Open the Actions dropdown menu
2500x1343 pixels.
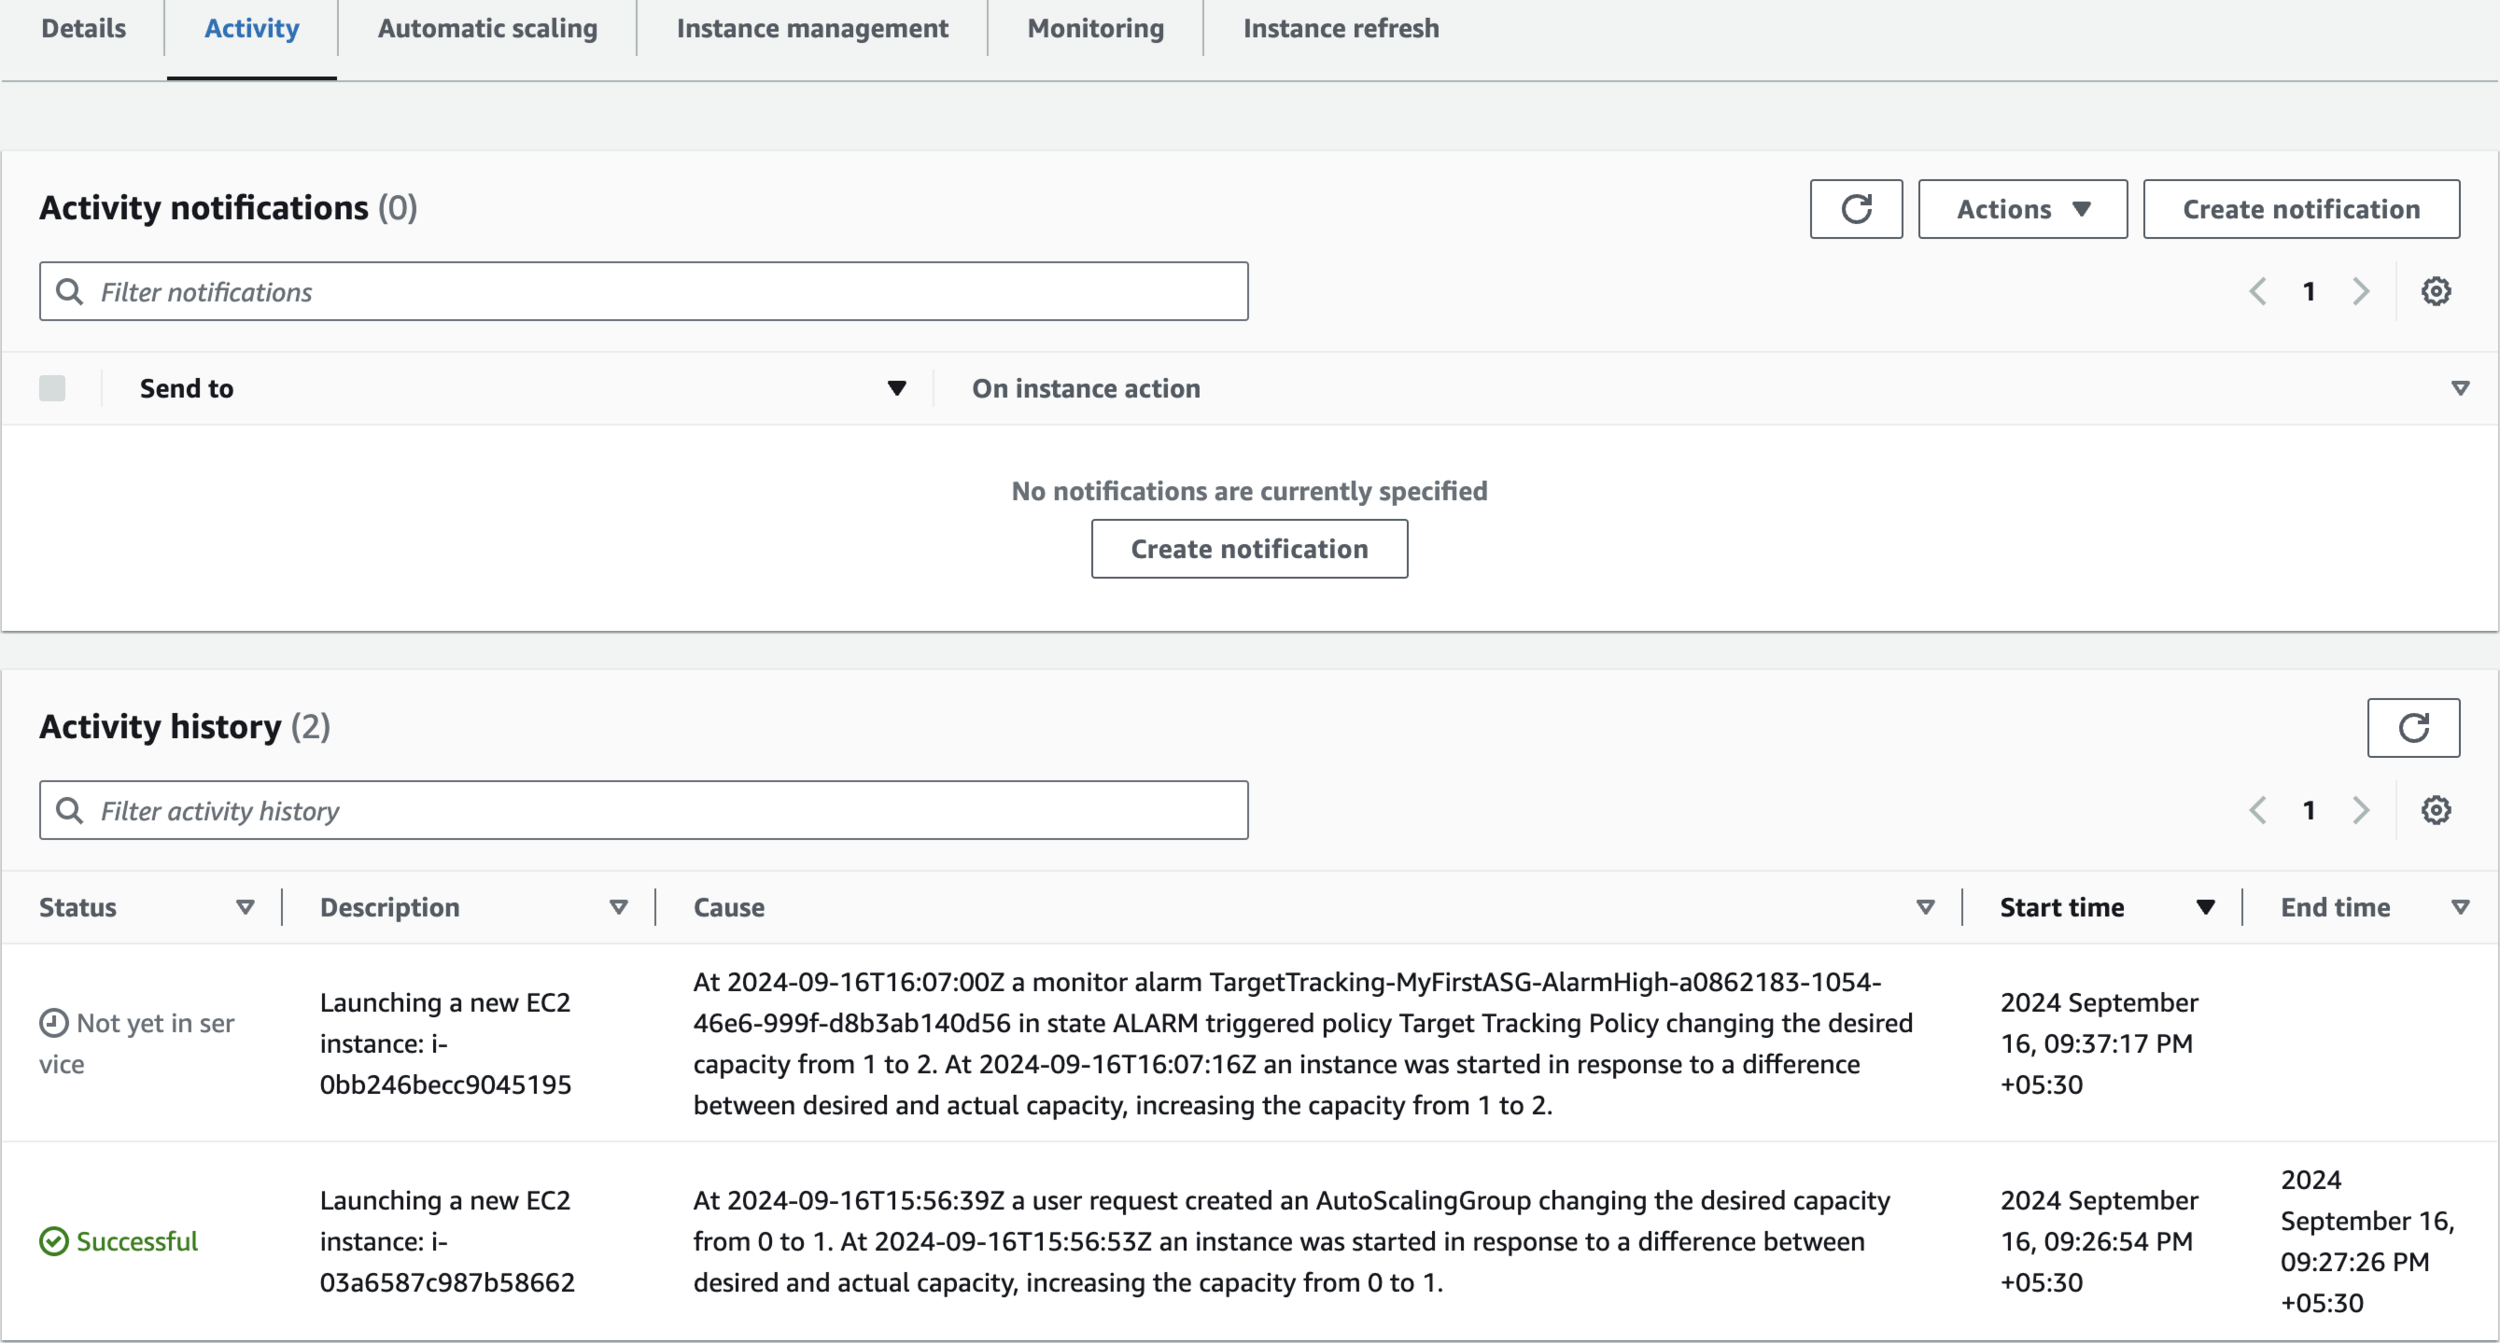pos(2021,209)
